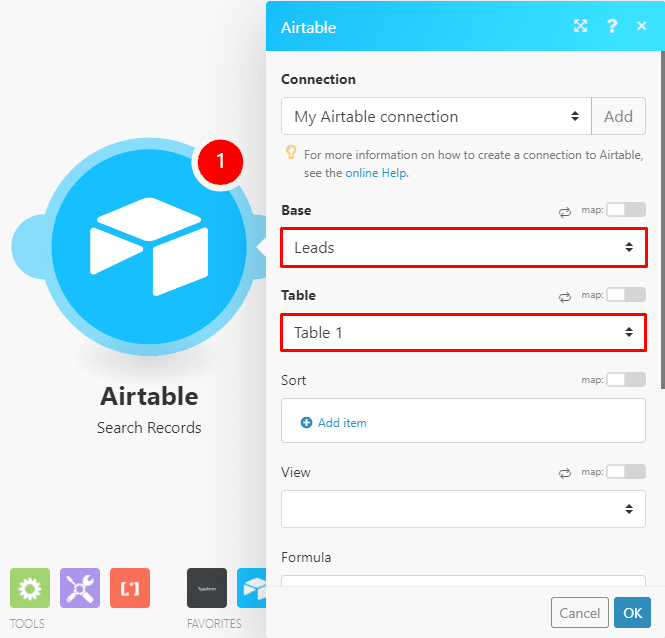
Task: Open the purple wrench tools icon
Action: pyautogui.click(x=80, y=588)
